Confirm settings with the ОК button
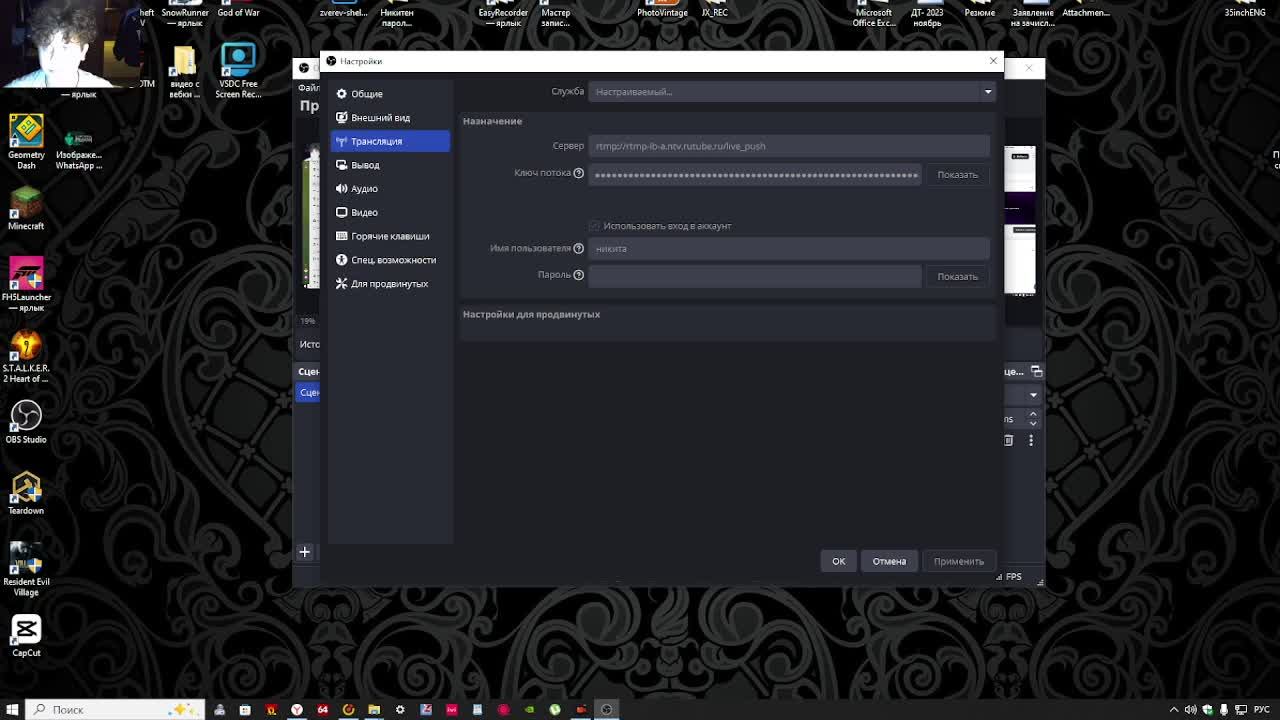Screen dimensions: 1280x720 (838, 561)
